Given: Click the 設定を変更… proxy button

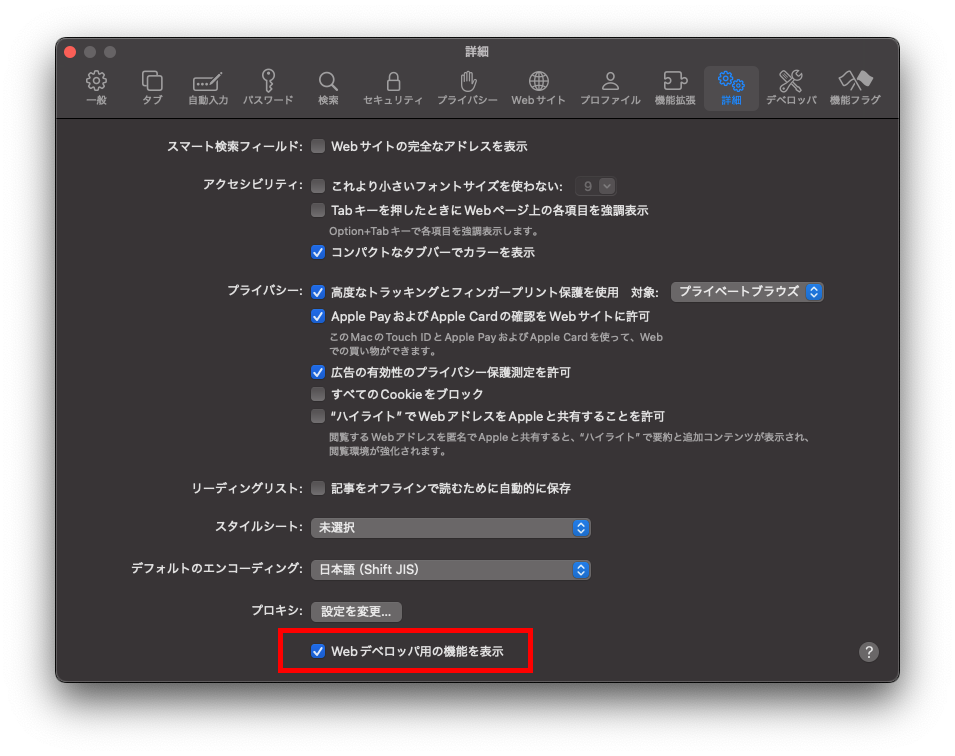Looking at the screenshot, I should point(356,612).
